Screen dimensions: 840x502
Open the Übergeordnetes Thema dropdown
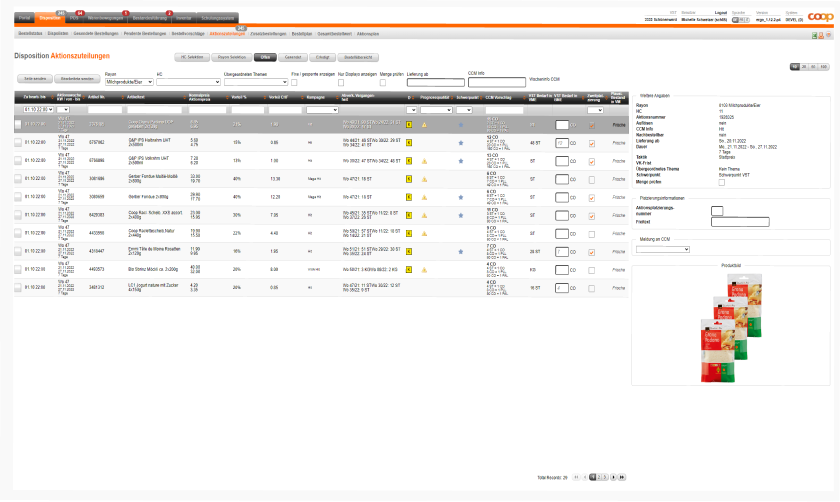click(x=256, y=82)
